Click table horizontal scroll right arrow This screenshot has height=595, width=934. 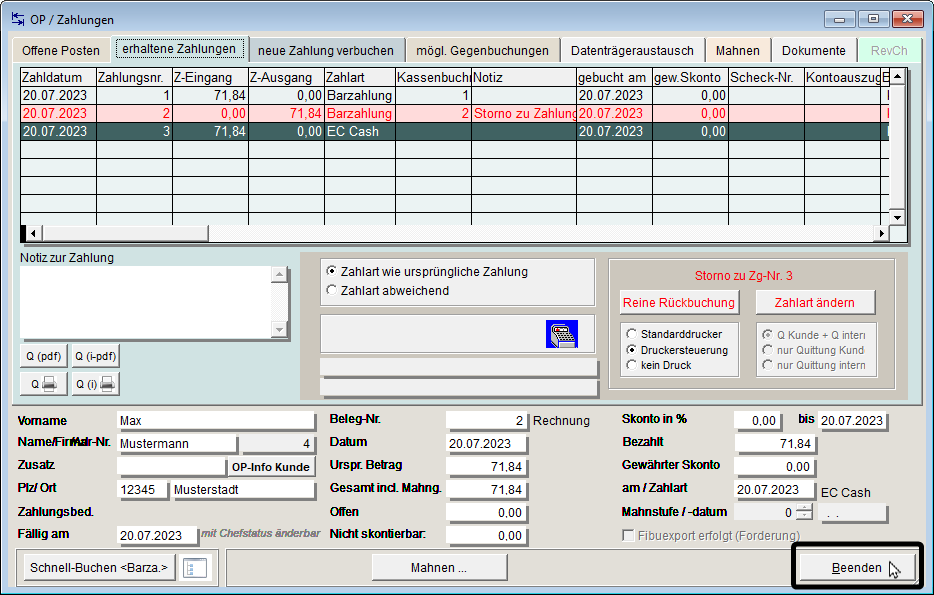click(x=881, y=233)
